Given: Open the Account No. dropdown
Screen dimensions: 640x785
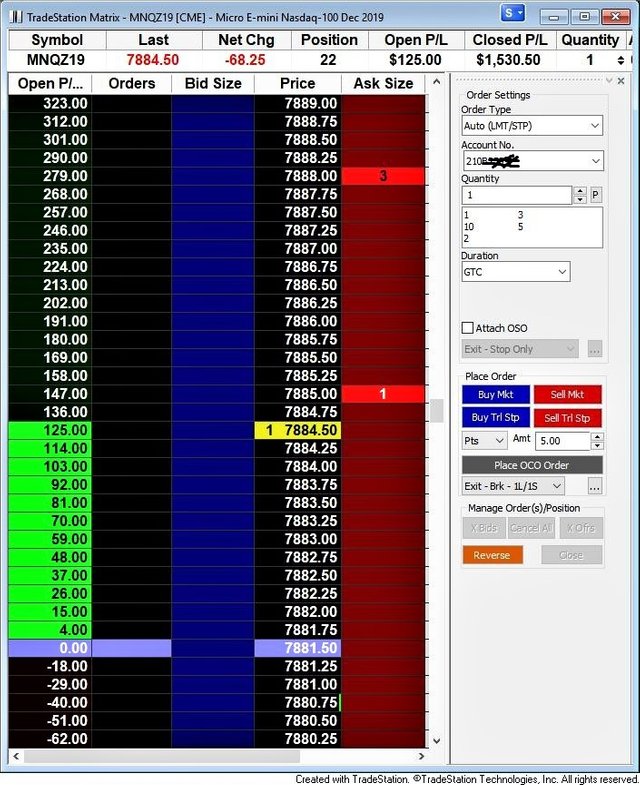Looking at the screenshot, I should [x=532, y=161].
